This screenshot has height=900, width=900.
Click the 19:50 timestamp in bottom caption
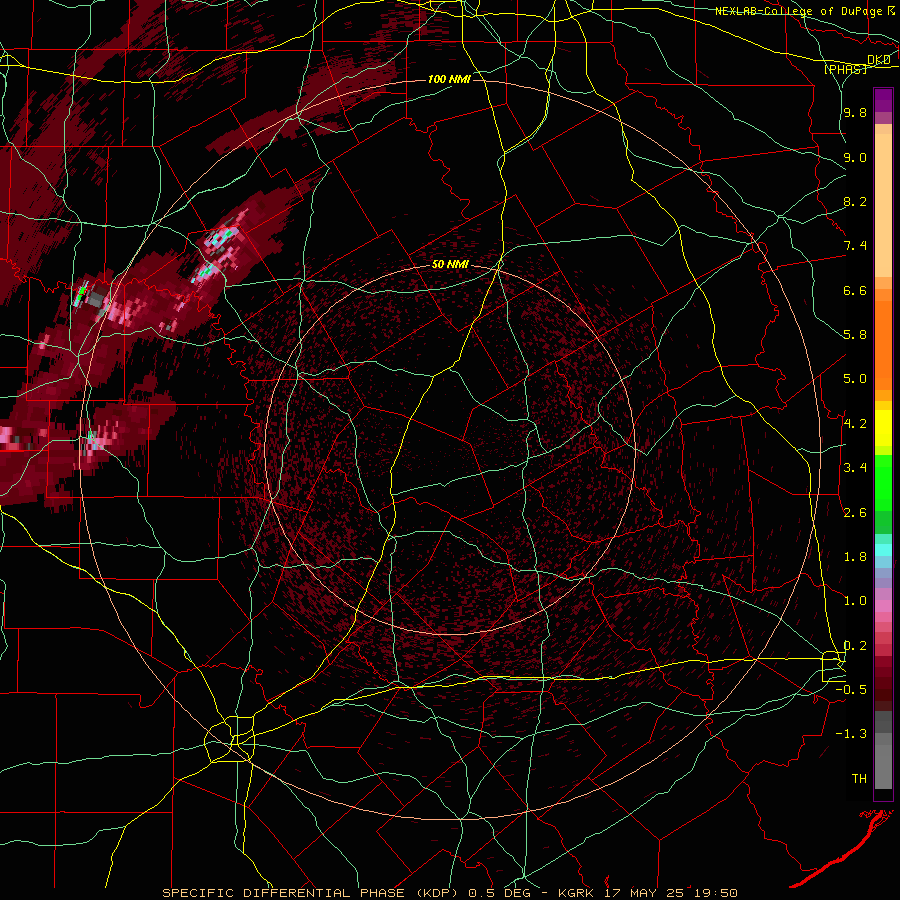click(714, 893)
